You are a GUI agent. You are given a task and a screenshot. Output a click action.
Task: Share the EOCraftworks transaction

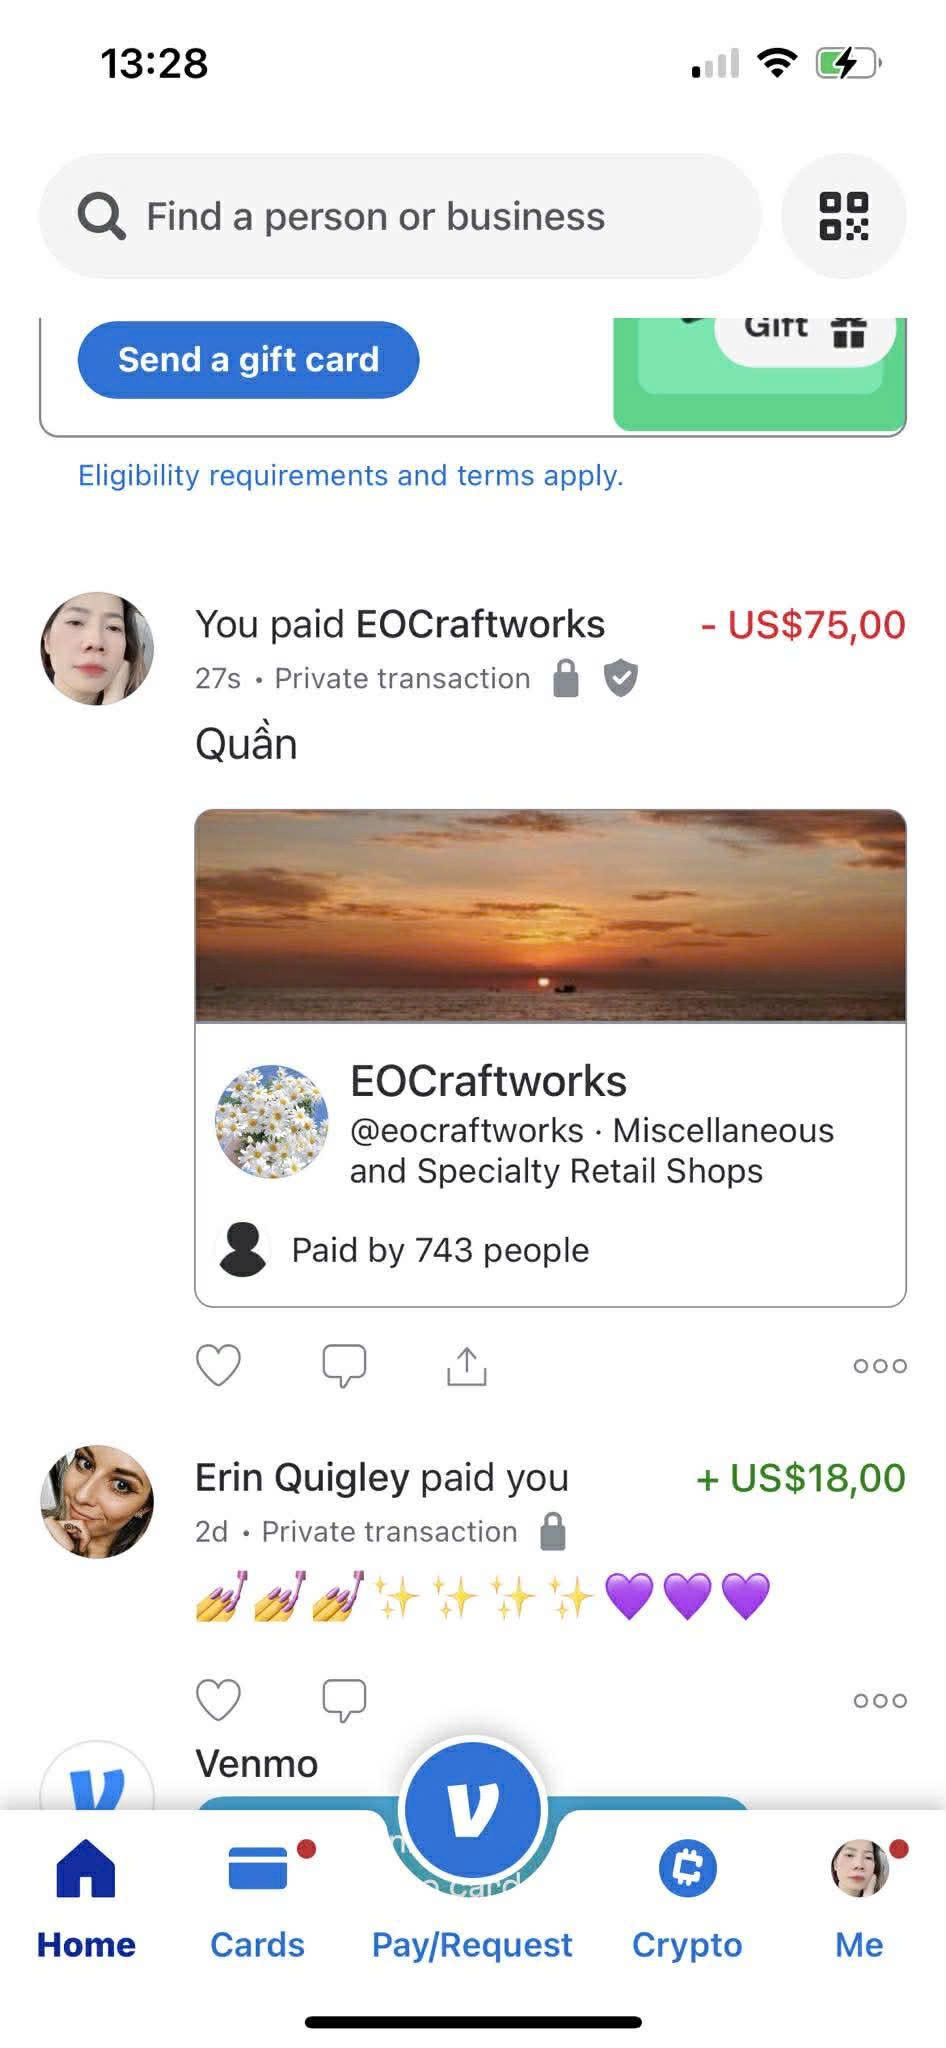coord(466,1365)
